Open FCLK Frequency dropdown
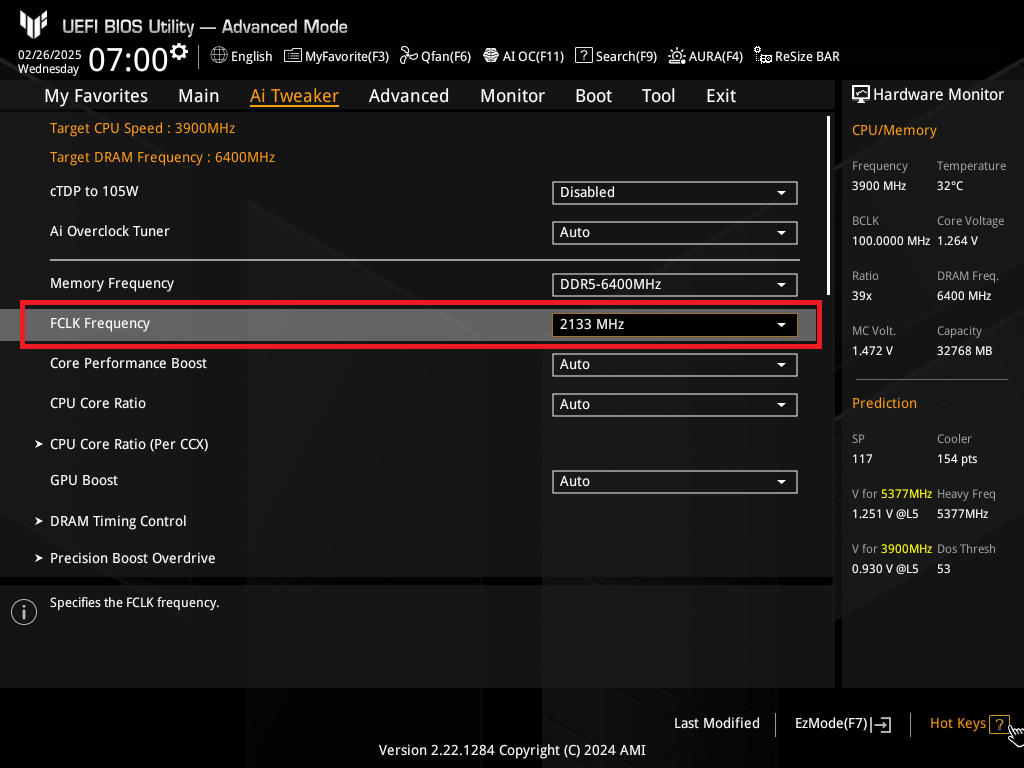Screen dimensions: 1024x768 (675, 325)
